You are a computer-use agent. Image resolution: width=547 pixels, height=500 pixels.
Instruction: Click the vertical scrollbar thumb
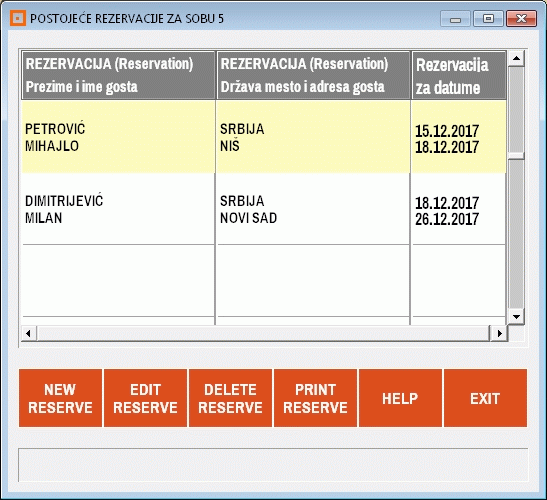point(516,110)
